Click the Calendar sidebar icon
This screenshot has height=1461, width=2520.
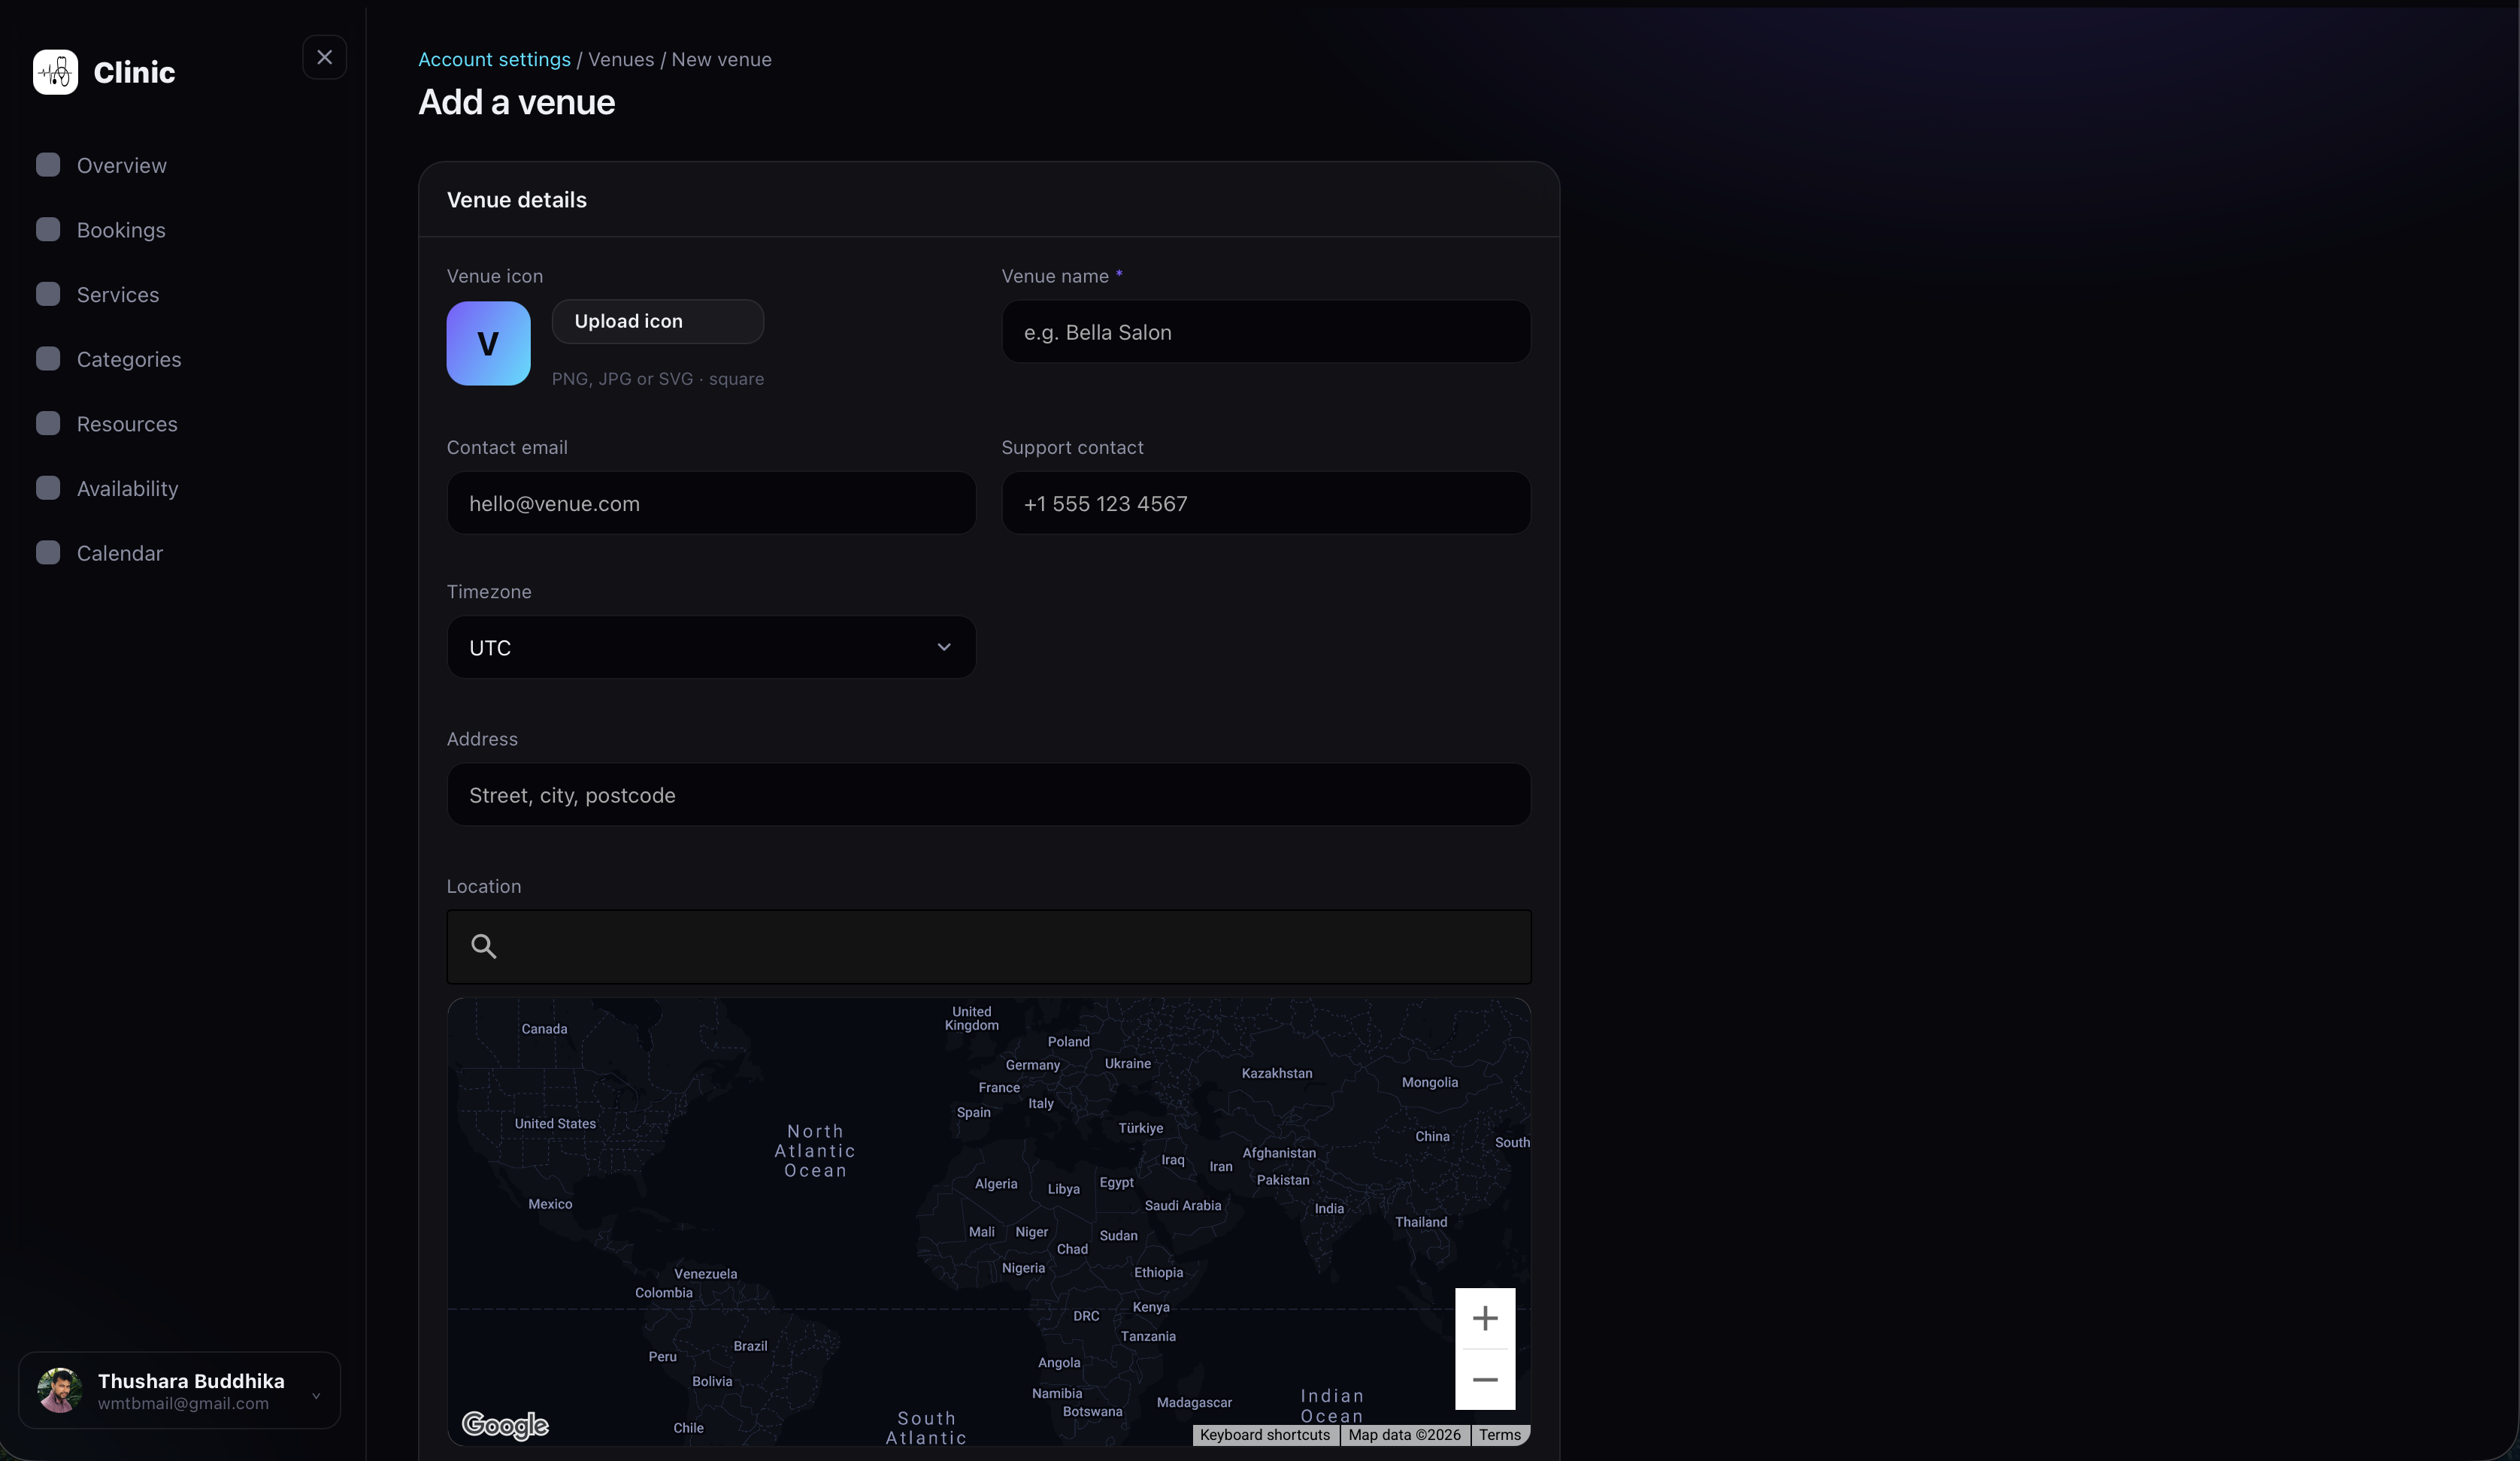(x=48, y=553)
